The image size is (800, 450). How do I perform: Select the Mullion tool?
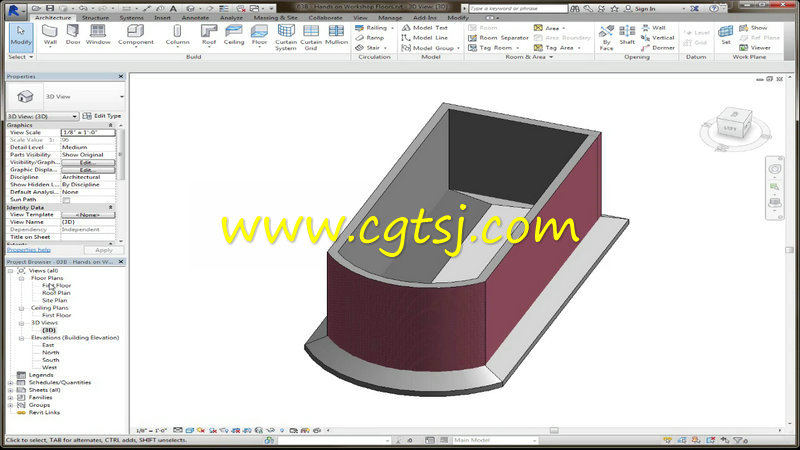(336, 36)
